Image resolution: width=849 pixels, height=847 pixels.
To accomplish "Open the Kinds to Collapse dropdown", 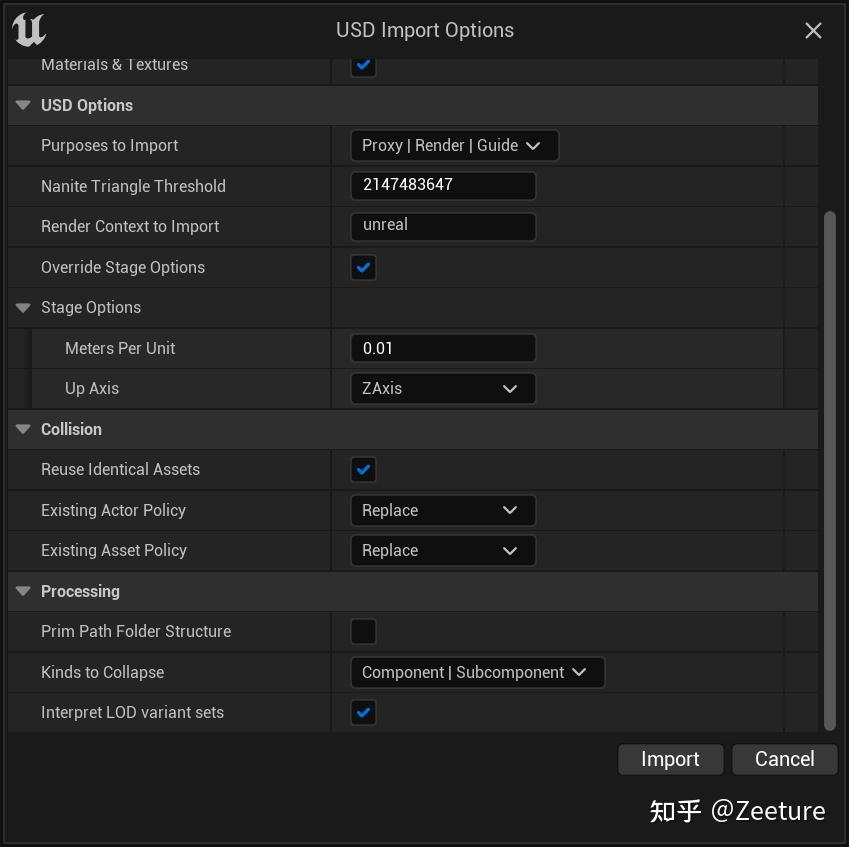I will pos(477,673).
